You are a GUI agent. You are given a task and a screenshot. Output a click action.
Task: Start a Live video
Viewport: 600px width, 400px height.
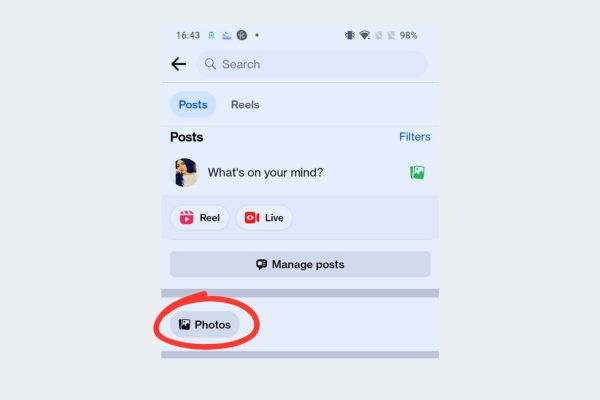tap(264, 218)
